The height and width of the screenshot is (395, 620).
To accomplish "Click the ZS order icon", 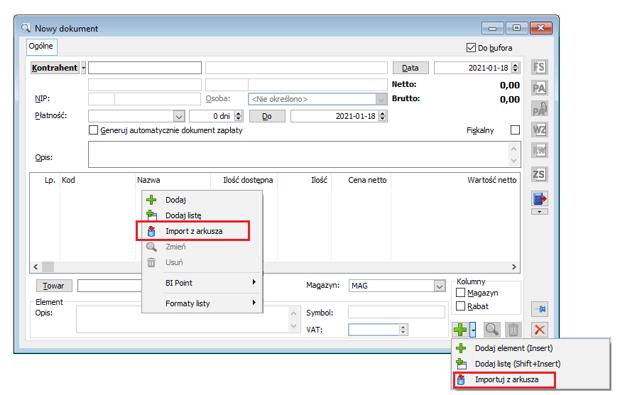I will pos(539,174).
